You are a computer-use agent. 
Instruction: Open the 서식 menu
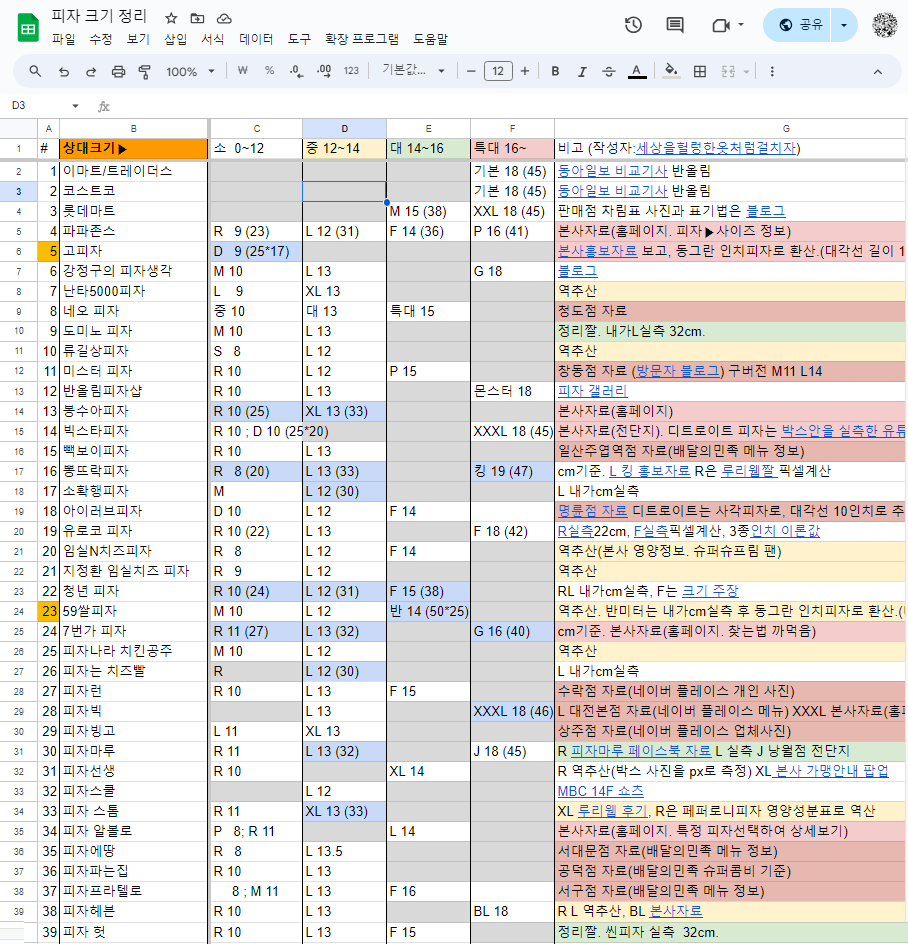[213, 39]
